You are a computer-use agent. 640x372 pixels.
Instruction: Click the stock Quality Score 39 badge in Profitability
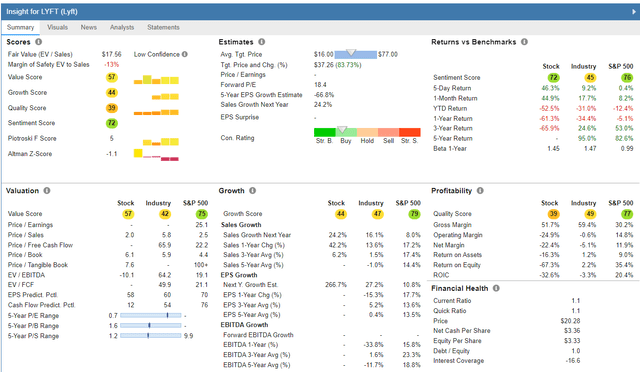pyautogui.click(x=553, y=214)
